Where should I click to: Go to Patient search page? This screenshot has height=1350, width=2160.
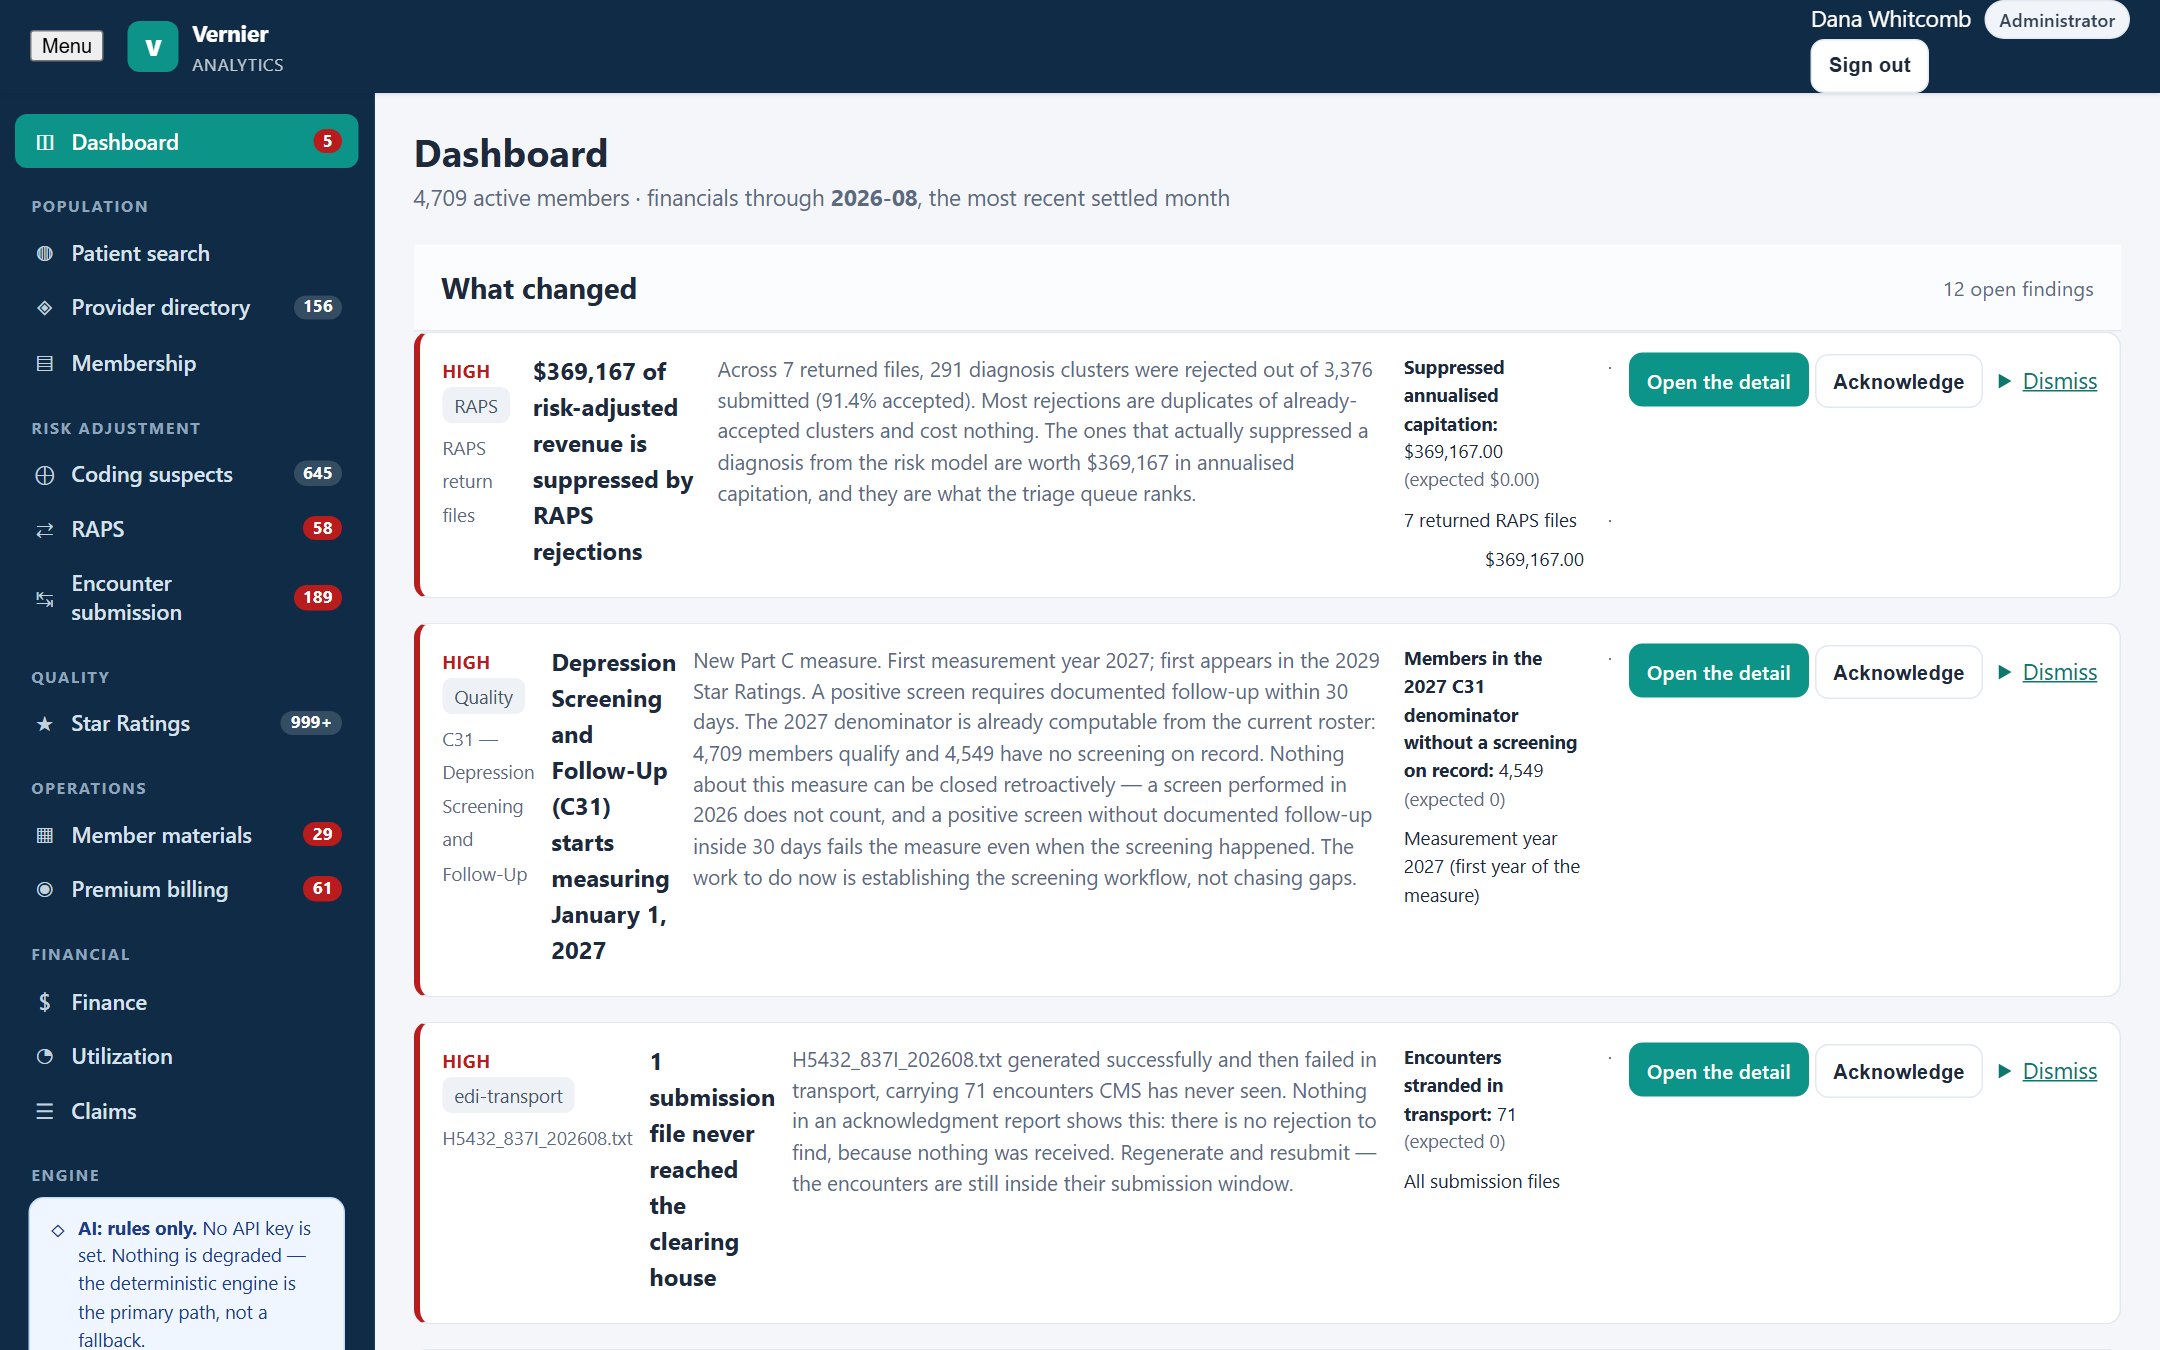(x=187, y=253)
